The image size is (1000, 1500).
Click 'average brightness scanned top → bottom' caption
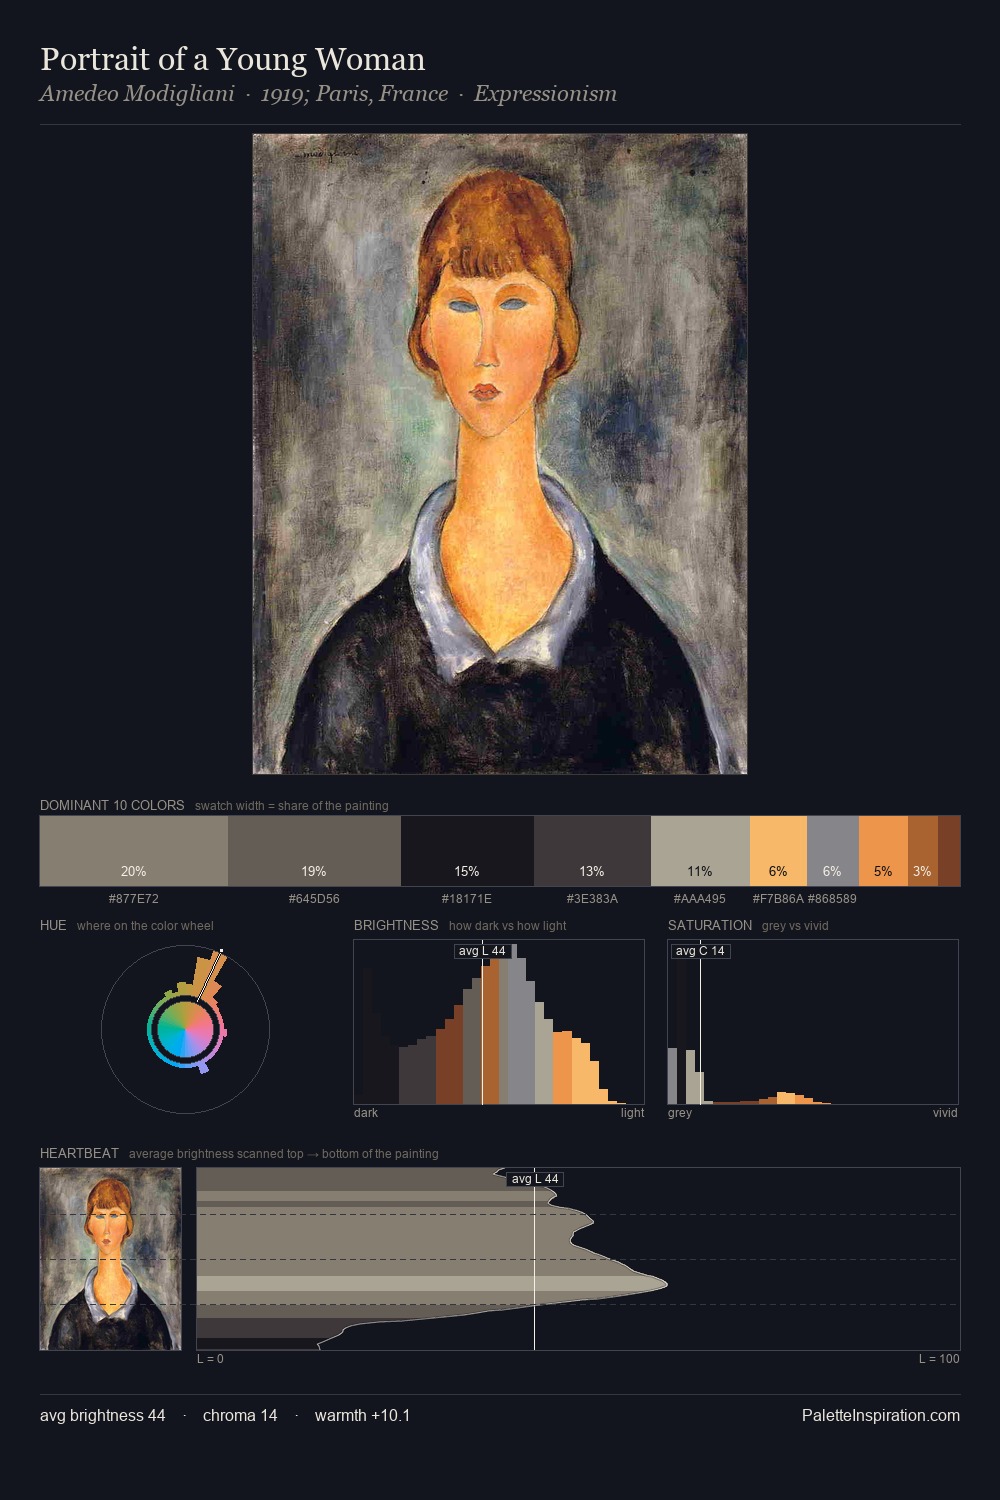[x=284, y=1154]
